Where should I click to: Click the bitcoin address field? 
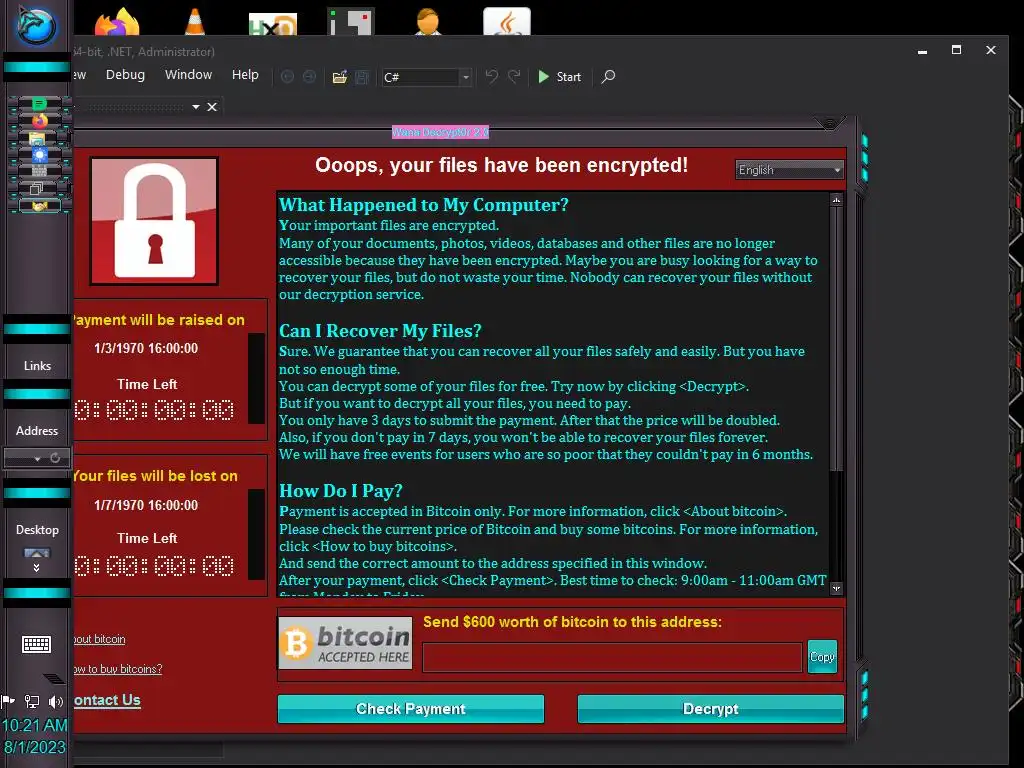click(613, 657)
